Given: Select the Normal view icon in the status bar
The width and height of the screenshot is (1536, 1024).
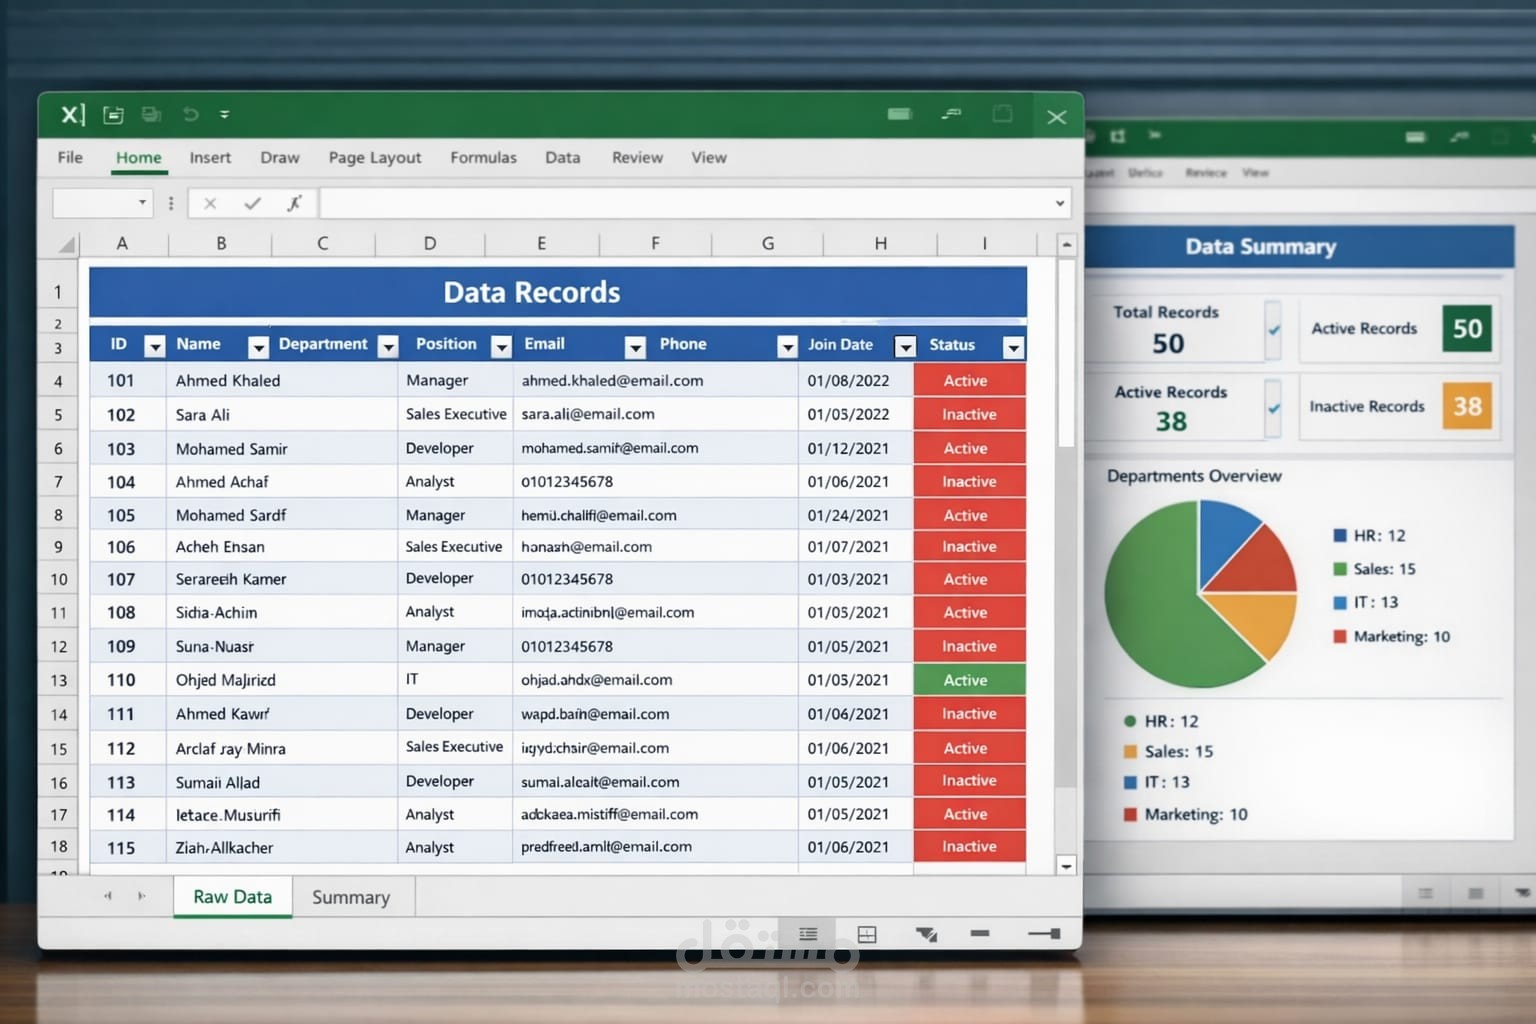Looking at the screenshot, I should click(807, 933).
